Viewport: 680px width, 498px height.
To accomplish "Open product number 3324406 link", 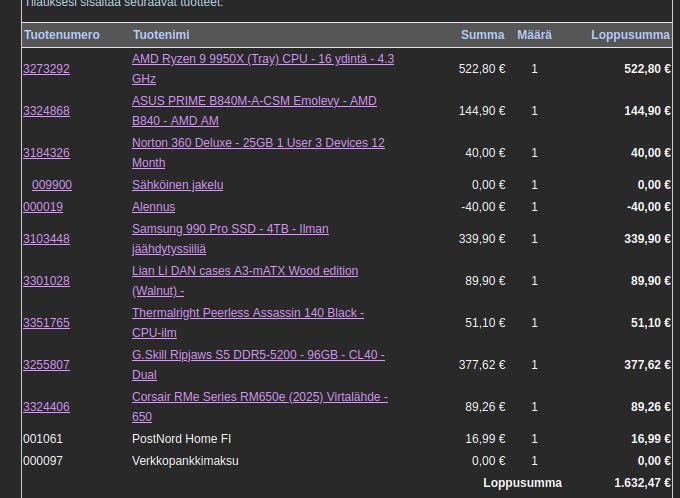I will [x=46, y=407].
